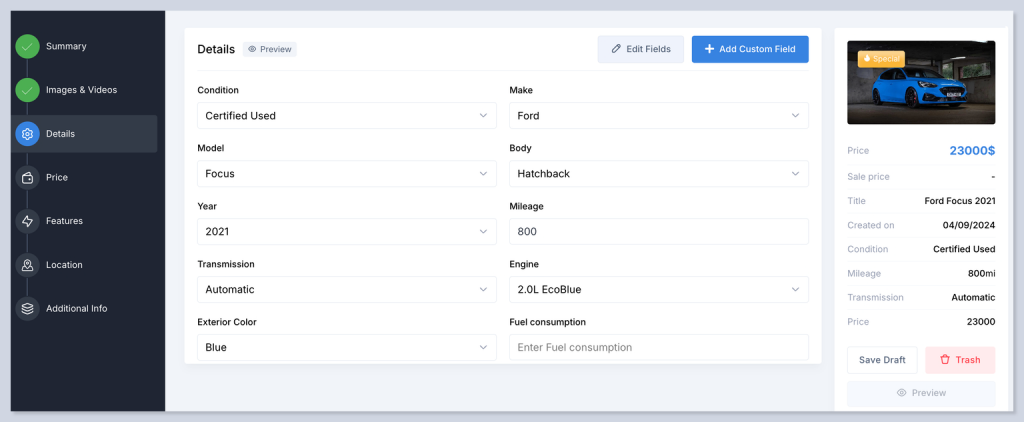The image size is (1024, 422).
Task: Click the lightning bolt Features icon
Action: (27, 221)
